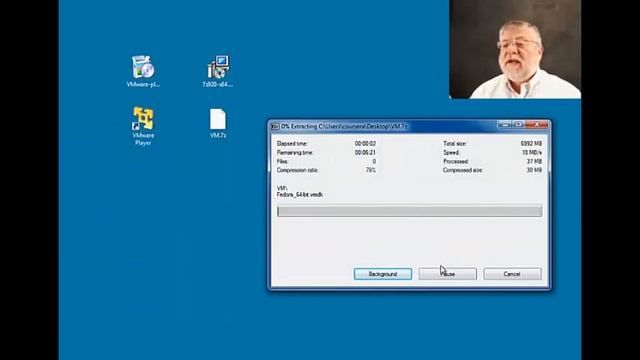The image size is (640, 360).
Task: Click the Compressed size label
Action: (462, 170)
